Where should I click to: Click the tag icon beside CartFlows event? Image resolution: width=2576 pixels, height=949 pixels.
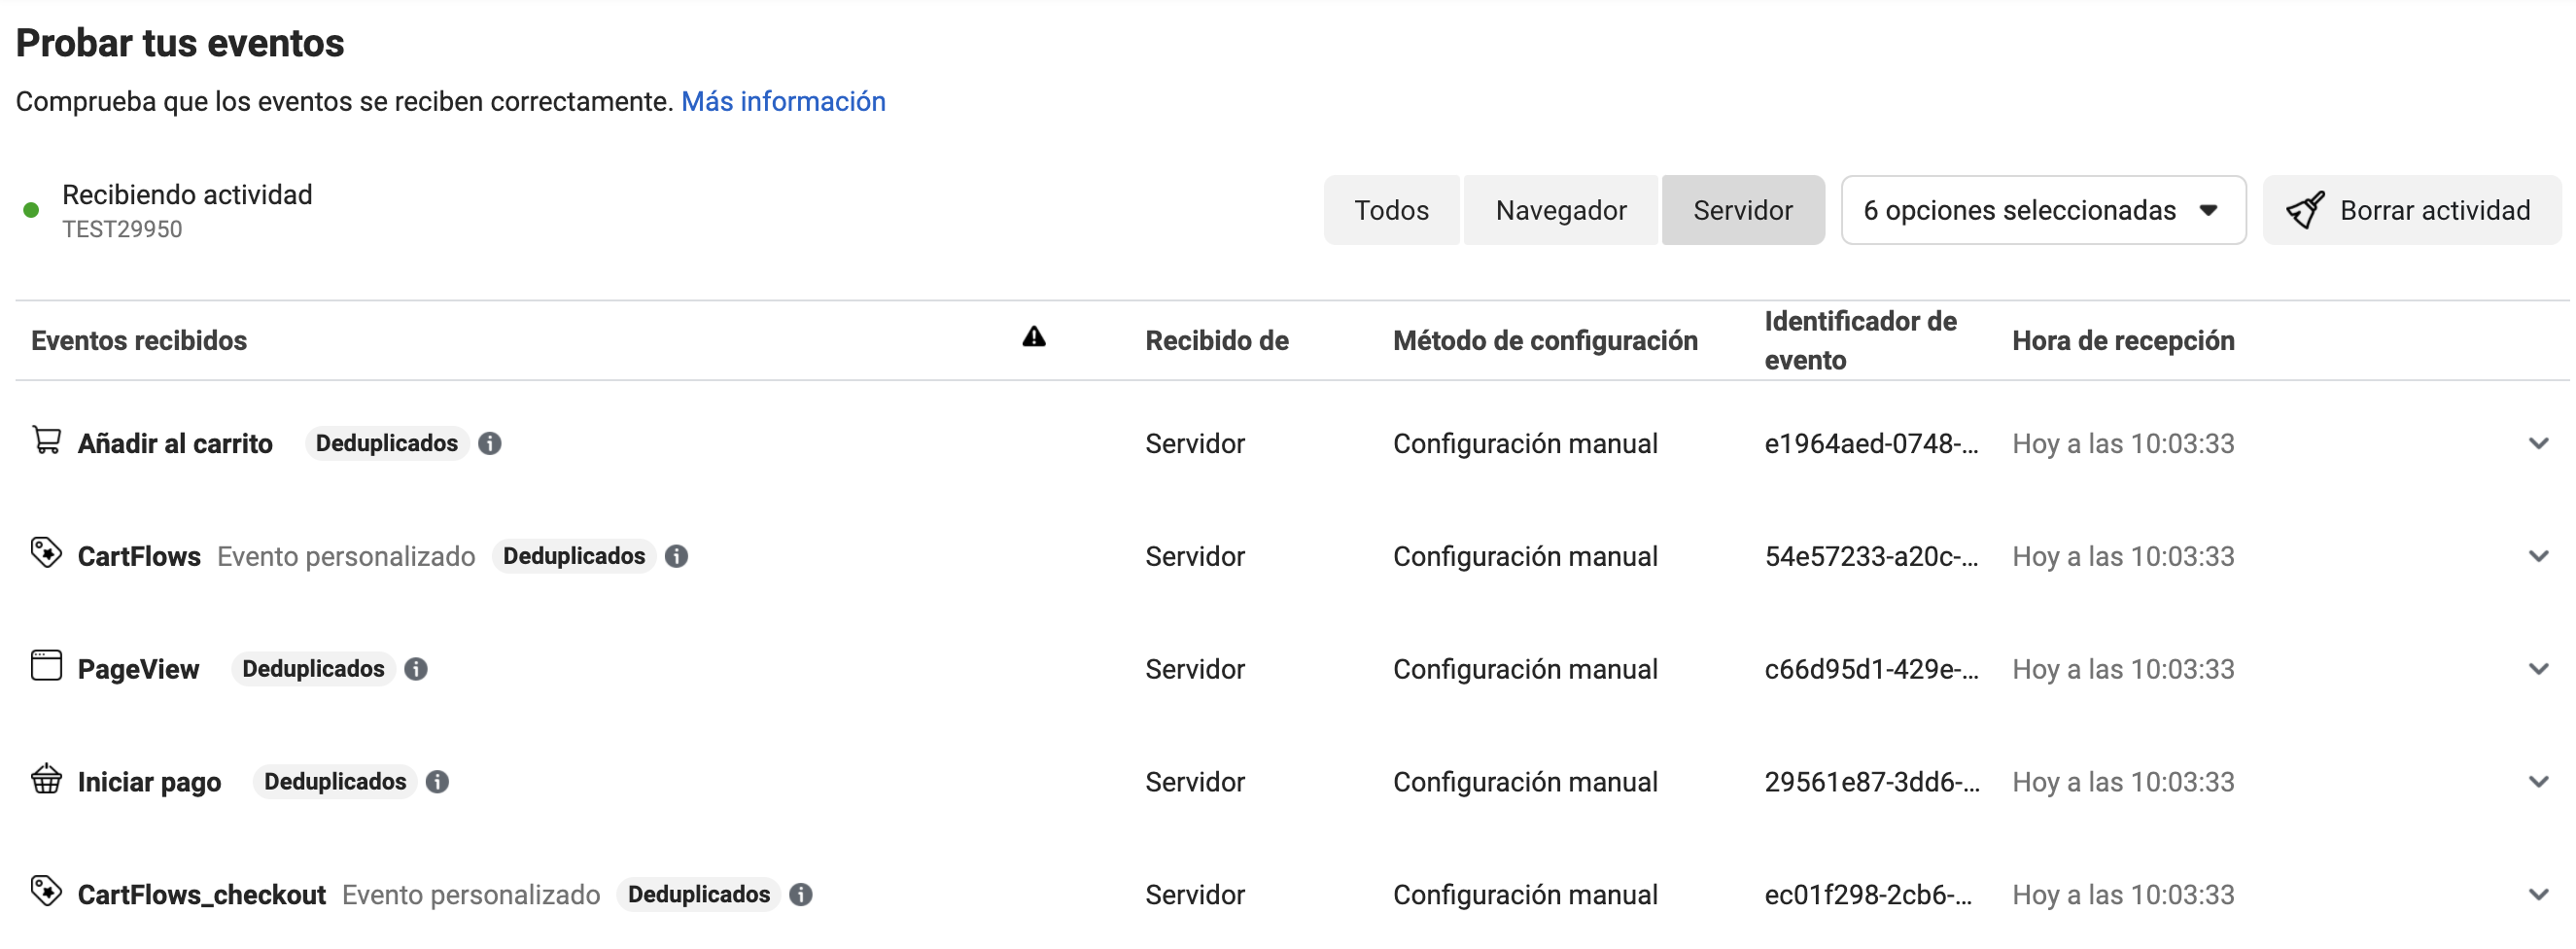pos(46,553)
